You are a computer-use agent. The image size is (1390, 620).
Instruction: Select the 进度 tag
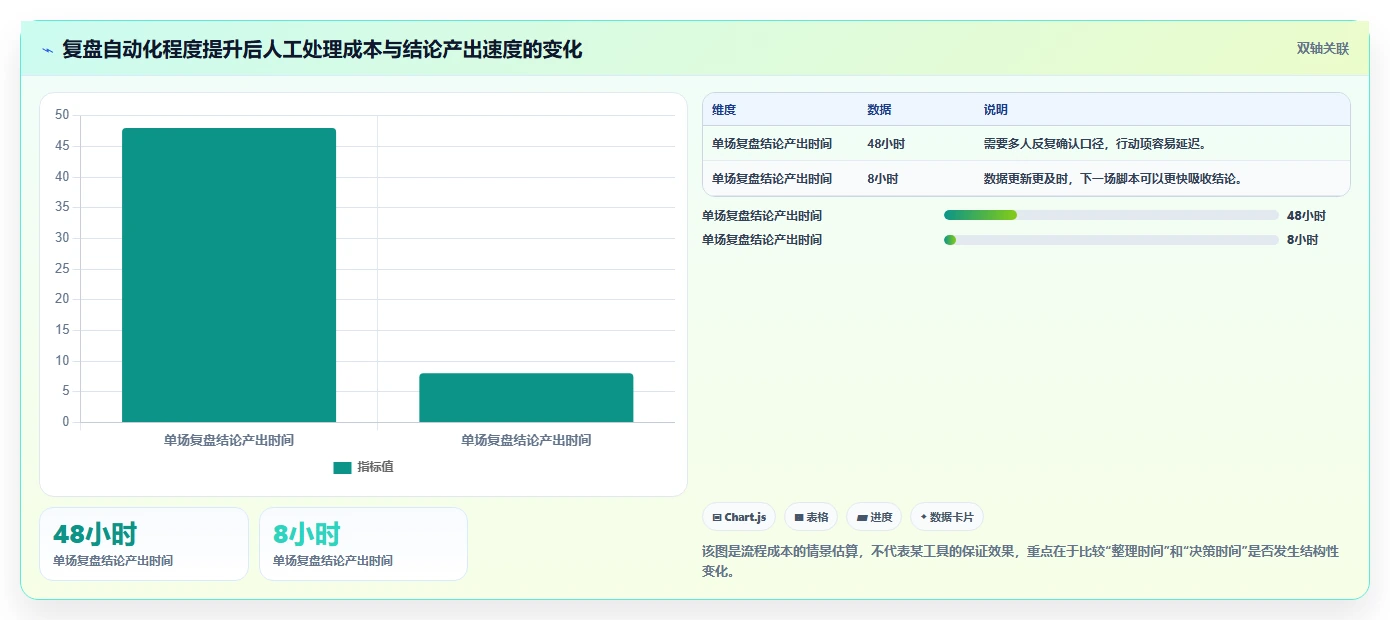[x=874, y=517]
